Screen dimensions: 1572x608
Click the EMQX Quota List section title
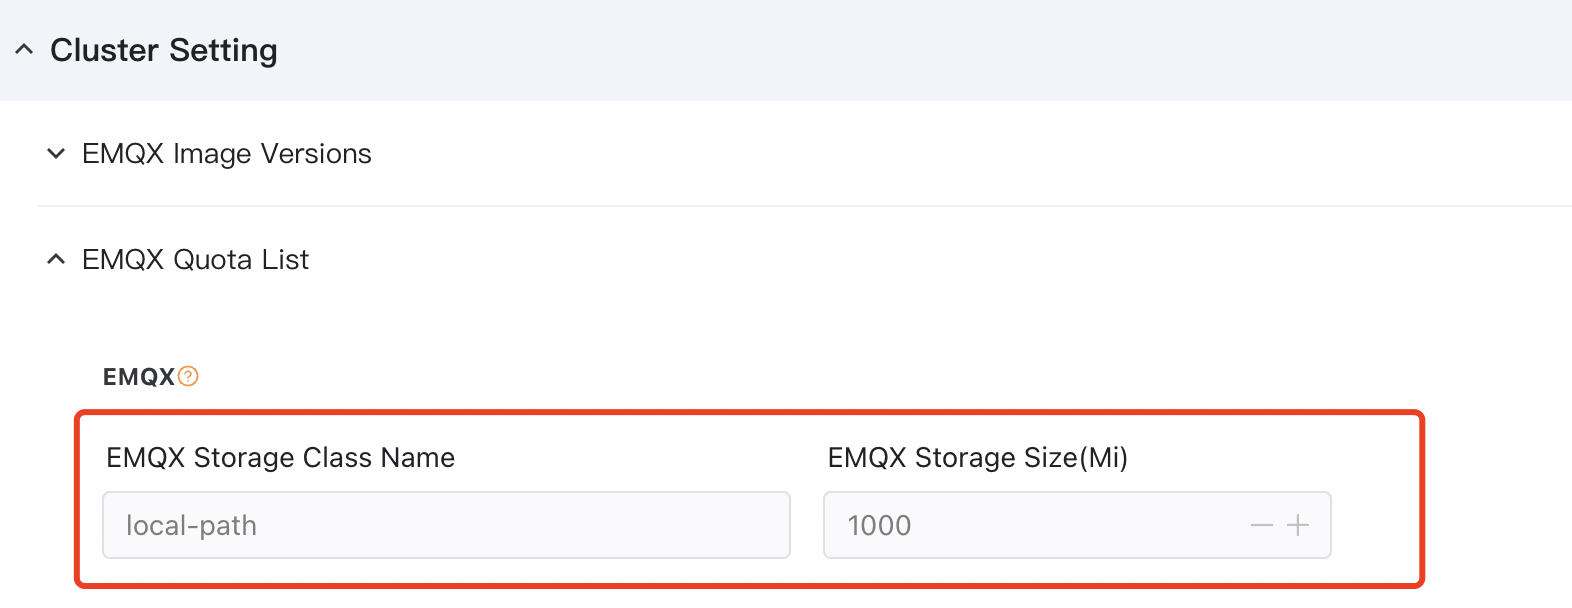tap(196, 260)
